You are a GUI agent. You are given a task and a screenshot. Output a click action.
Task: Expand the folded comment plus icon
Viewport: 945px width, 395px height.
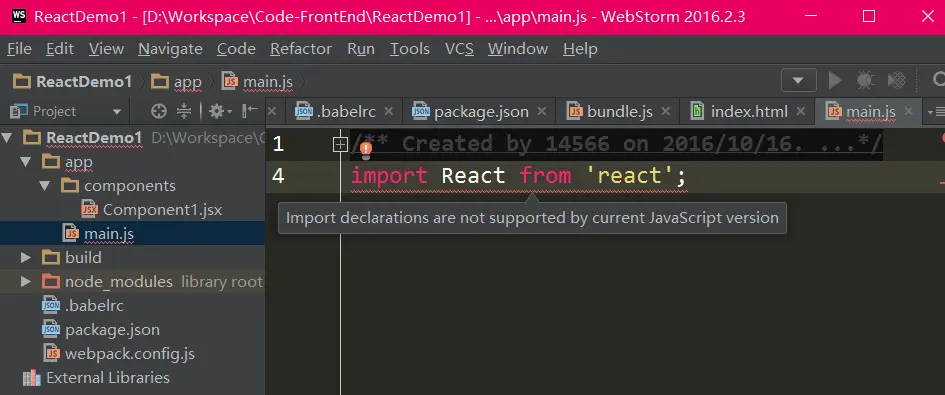(340, 144)
